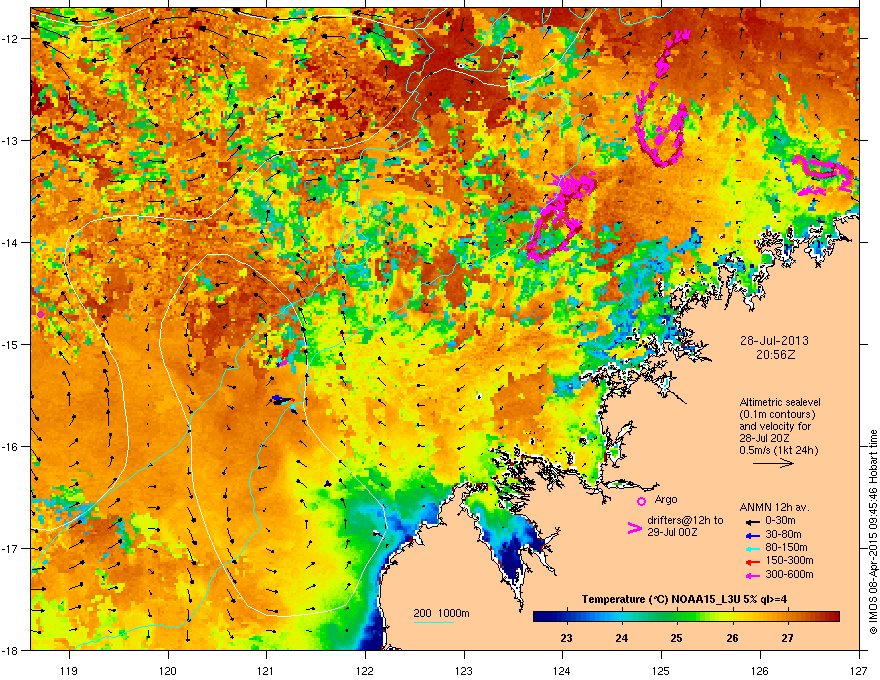Click the colorbar tick label 26
880x680 pixels.
732,638
